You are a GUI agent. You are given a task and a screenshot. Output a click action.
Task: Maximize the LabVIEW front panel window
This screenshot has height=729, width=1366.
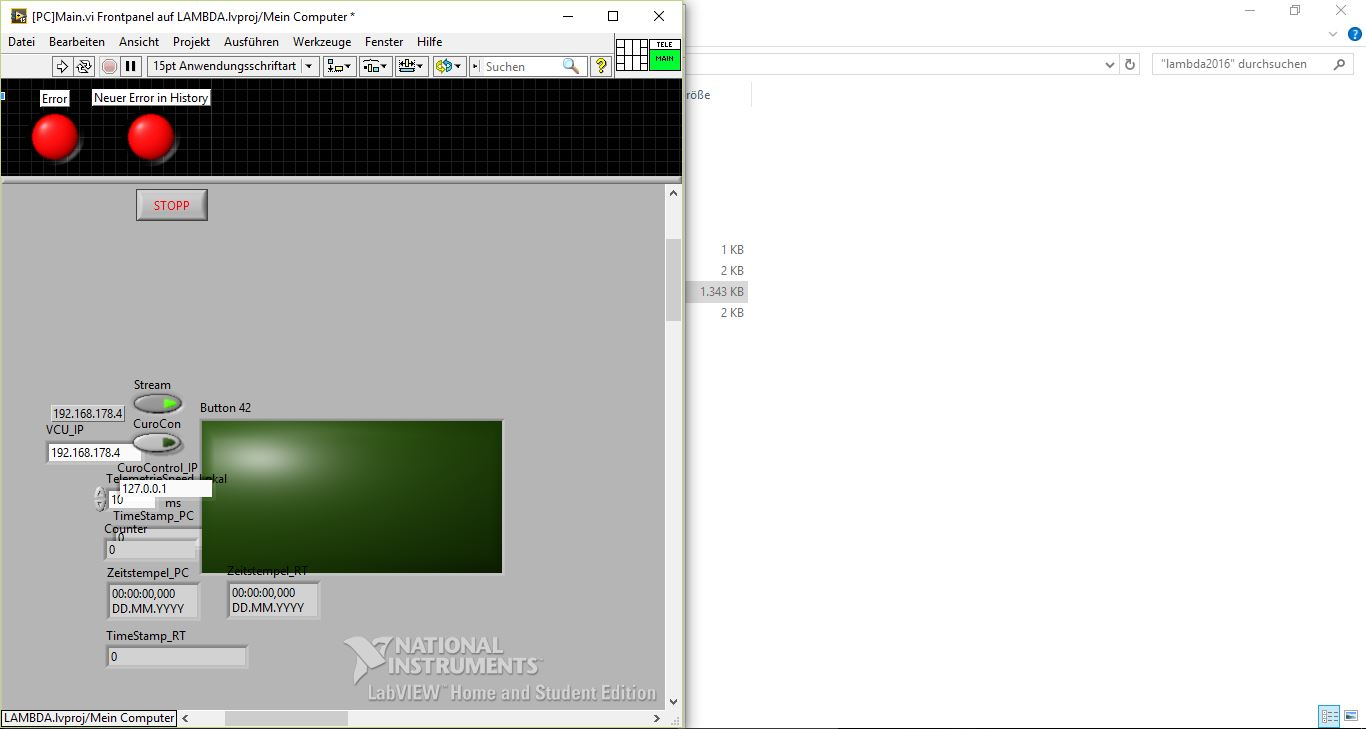coord(613,16)
